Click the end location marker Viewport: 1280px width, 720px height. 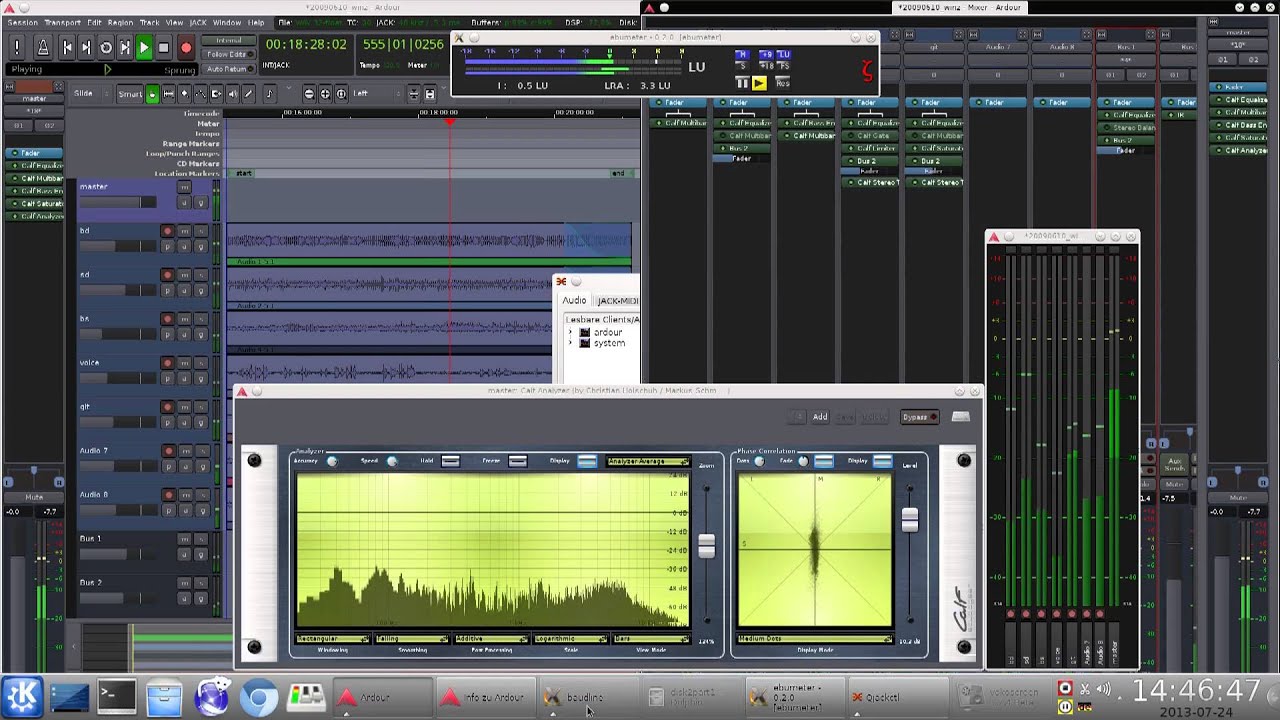coord(618,174)
